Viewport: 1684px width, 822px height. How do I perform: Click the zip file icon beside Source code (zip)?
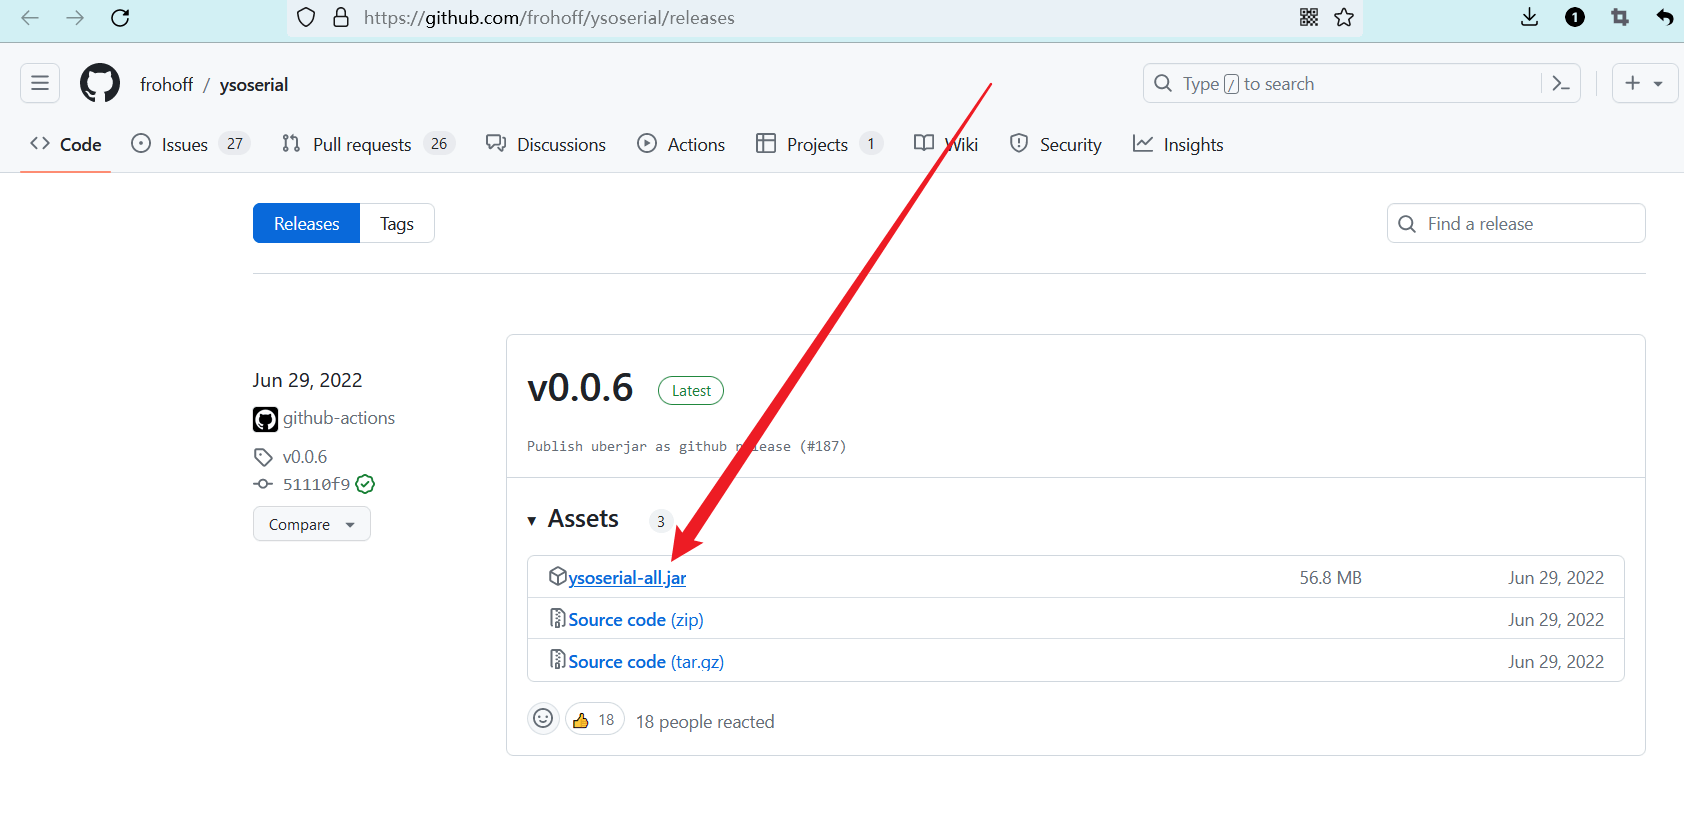(x=558, y=618)
